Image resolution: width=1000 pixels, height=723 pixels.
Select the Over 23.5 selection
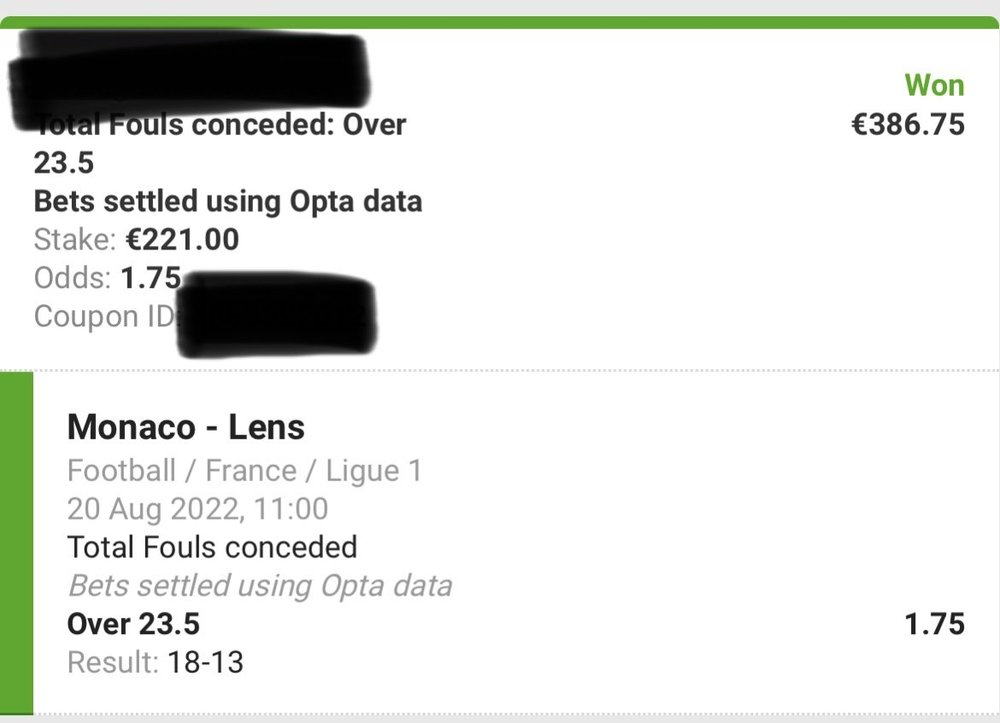[133, 624]
